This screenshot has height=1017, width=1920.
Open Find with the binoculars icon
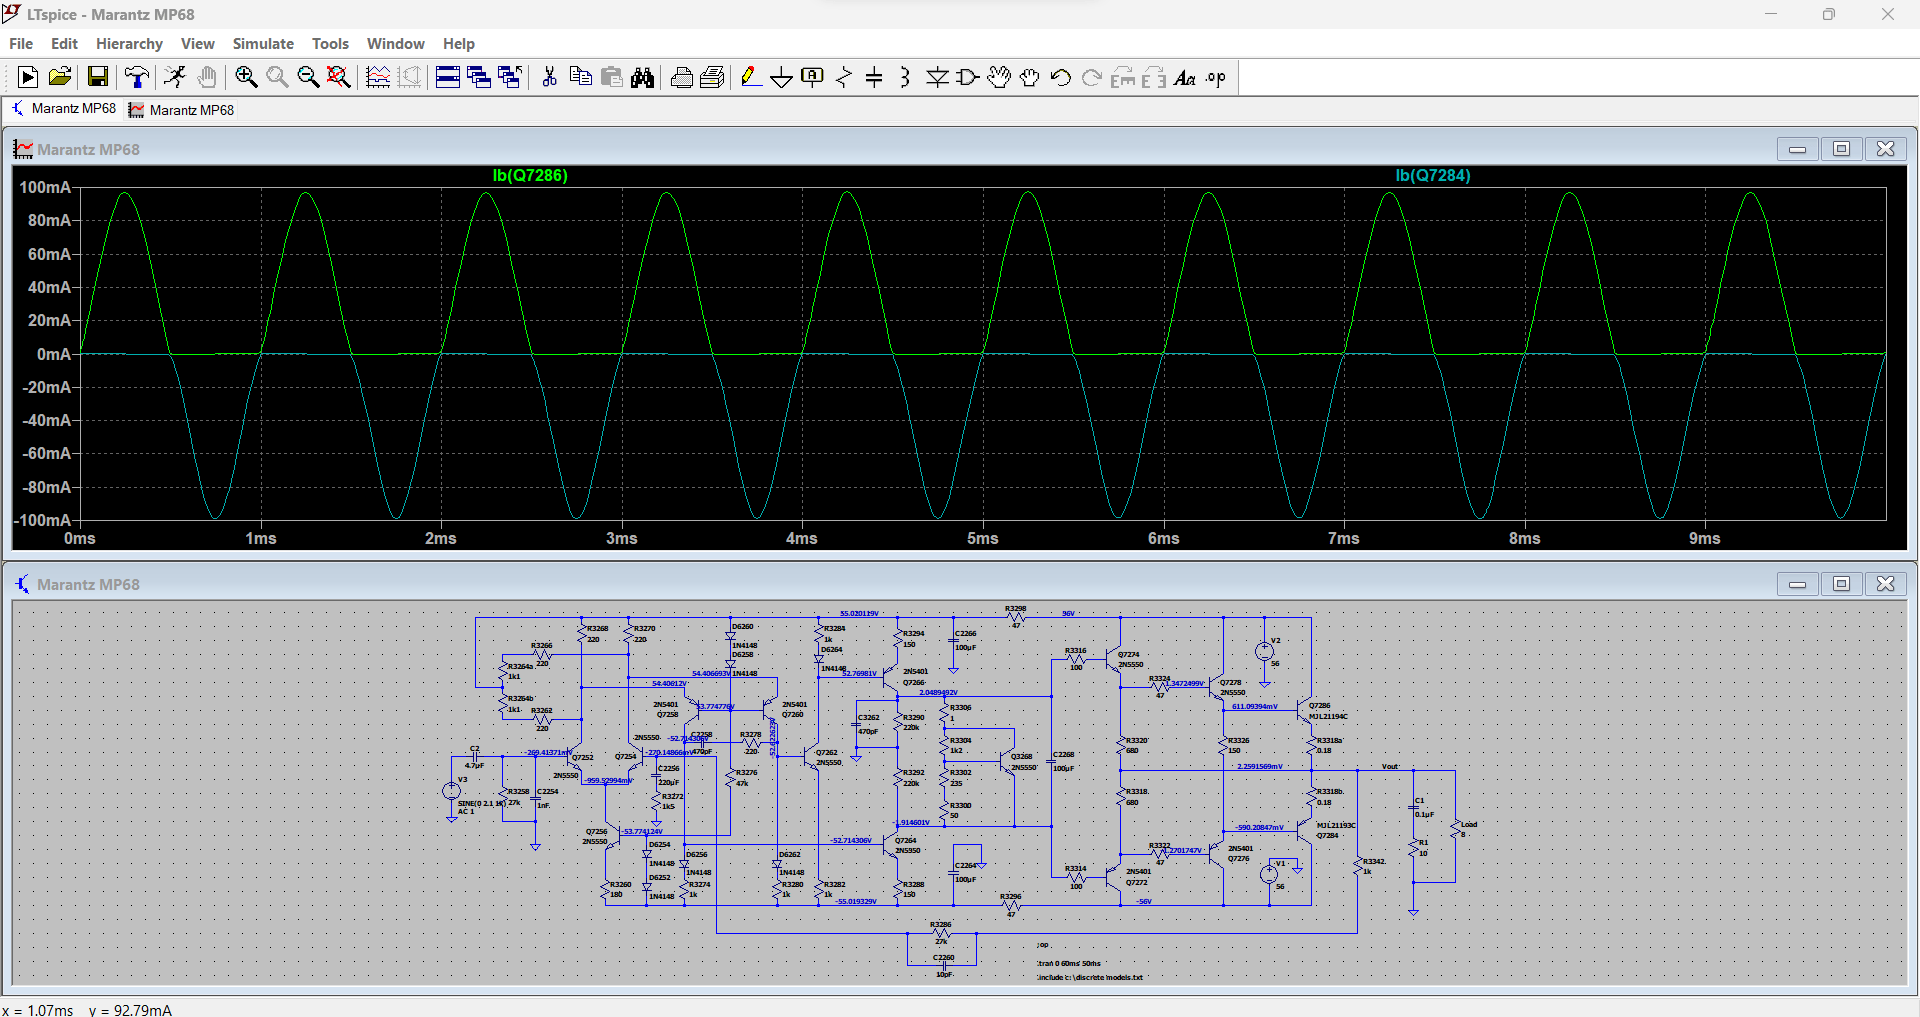click(642, 77)
